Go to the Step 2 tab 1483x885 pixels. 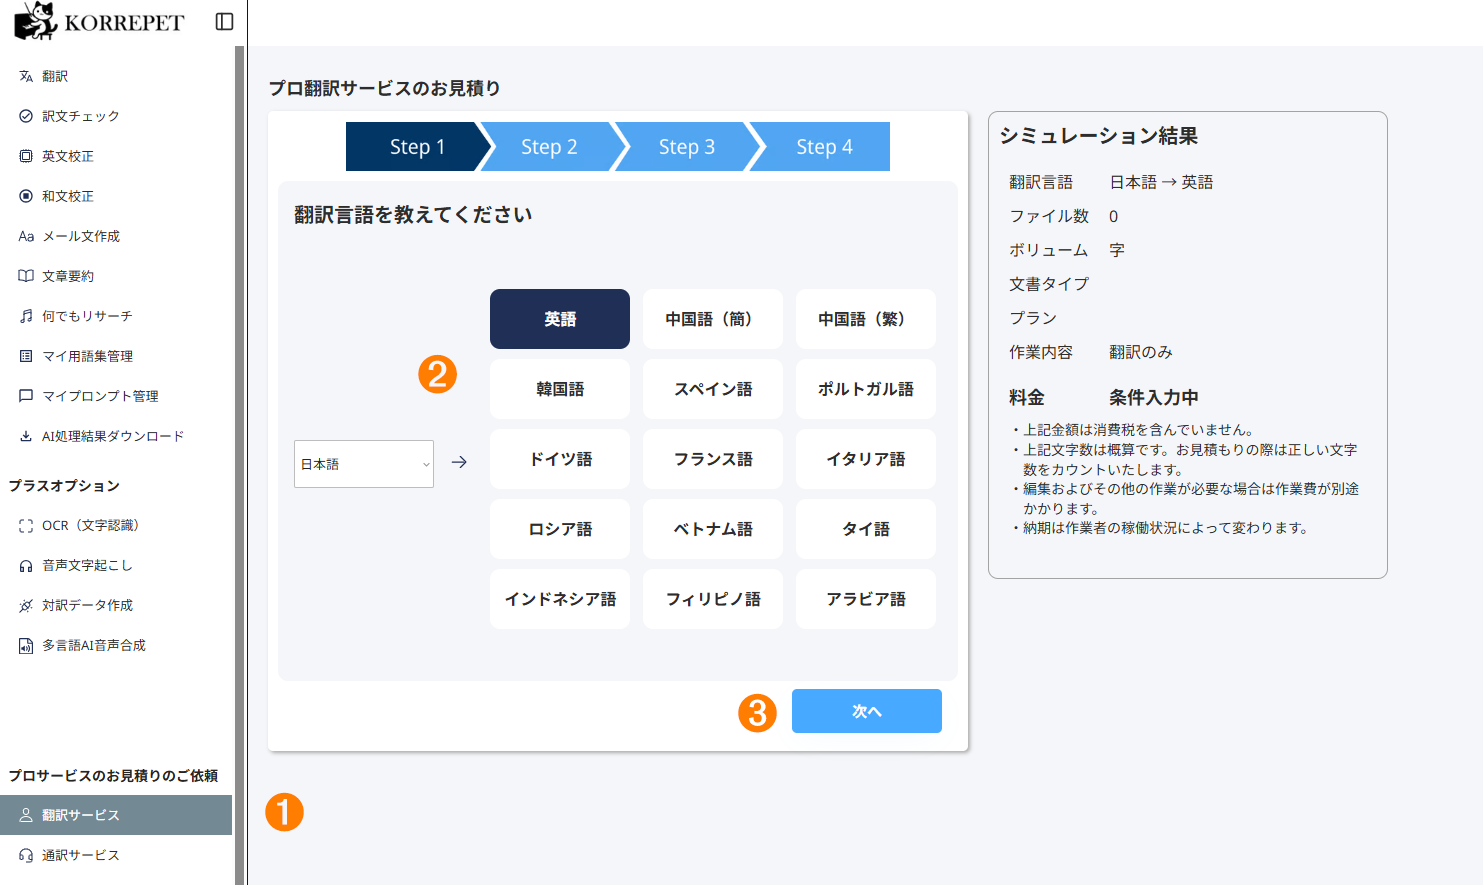click(x=549, y=147)
